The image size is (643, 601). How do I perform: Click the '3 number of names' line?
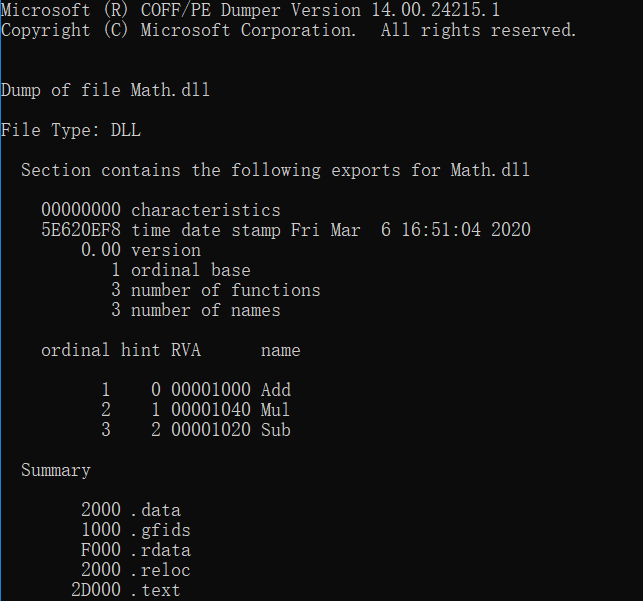(x=196, y=310)
